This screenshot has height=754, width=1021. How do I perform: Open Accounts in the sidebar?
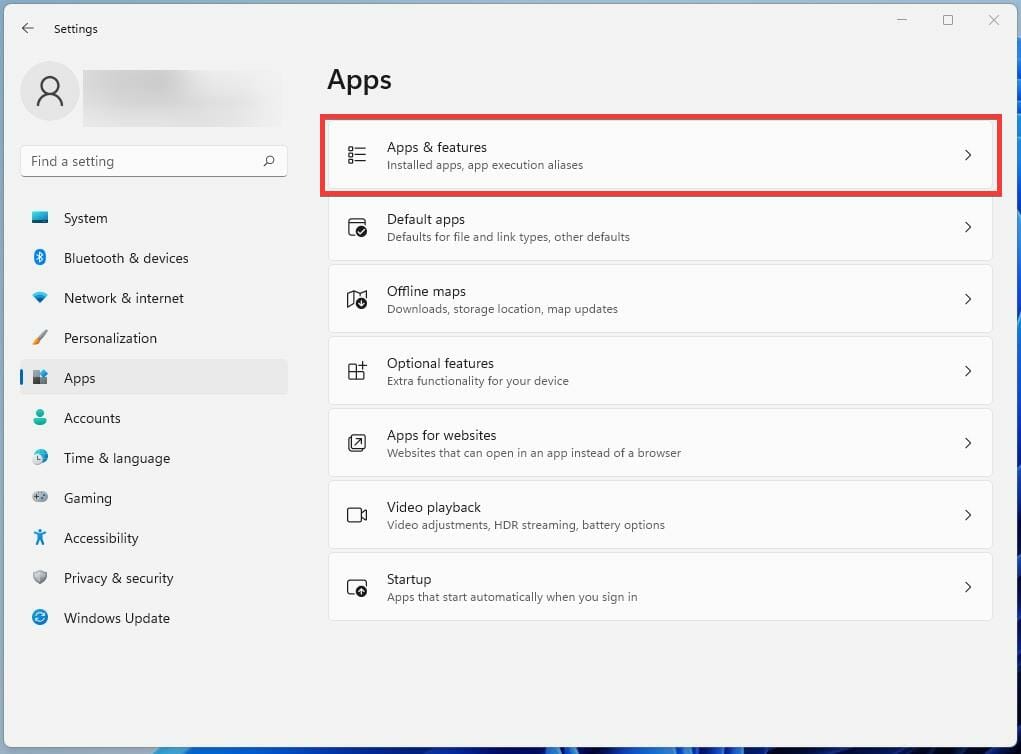point(92,418)
